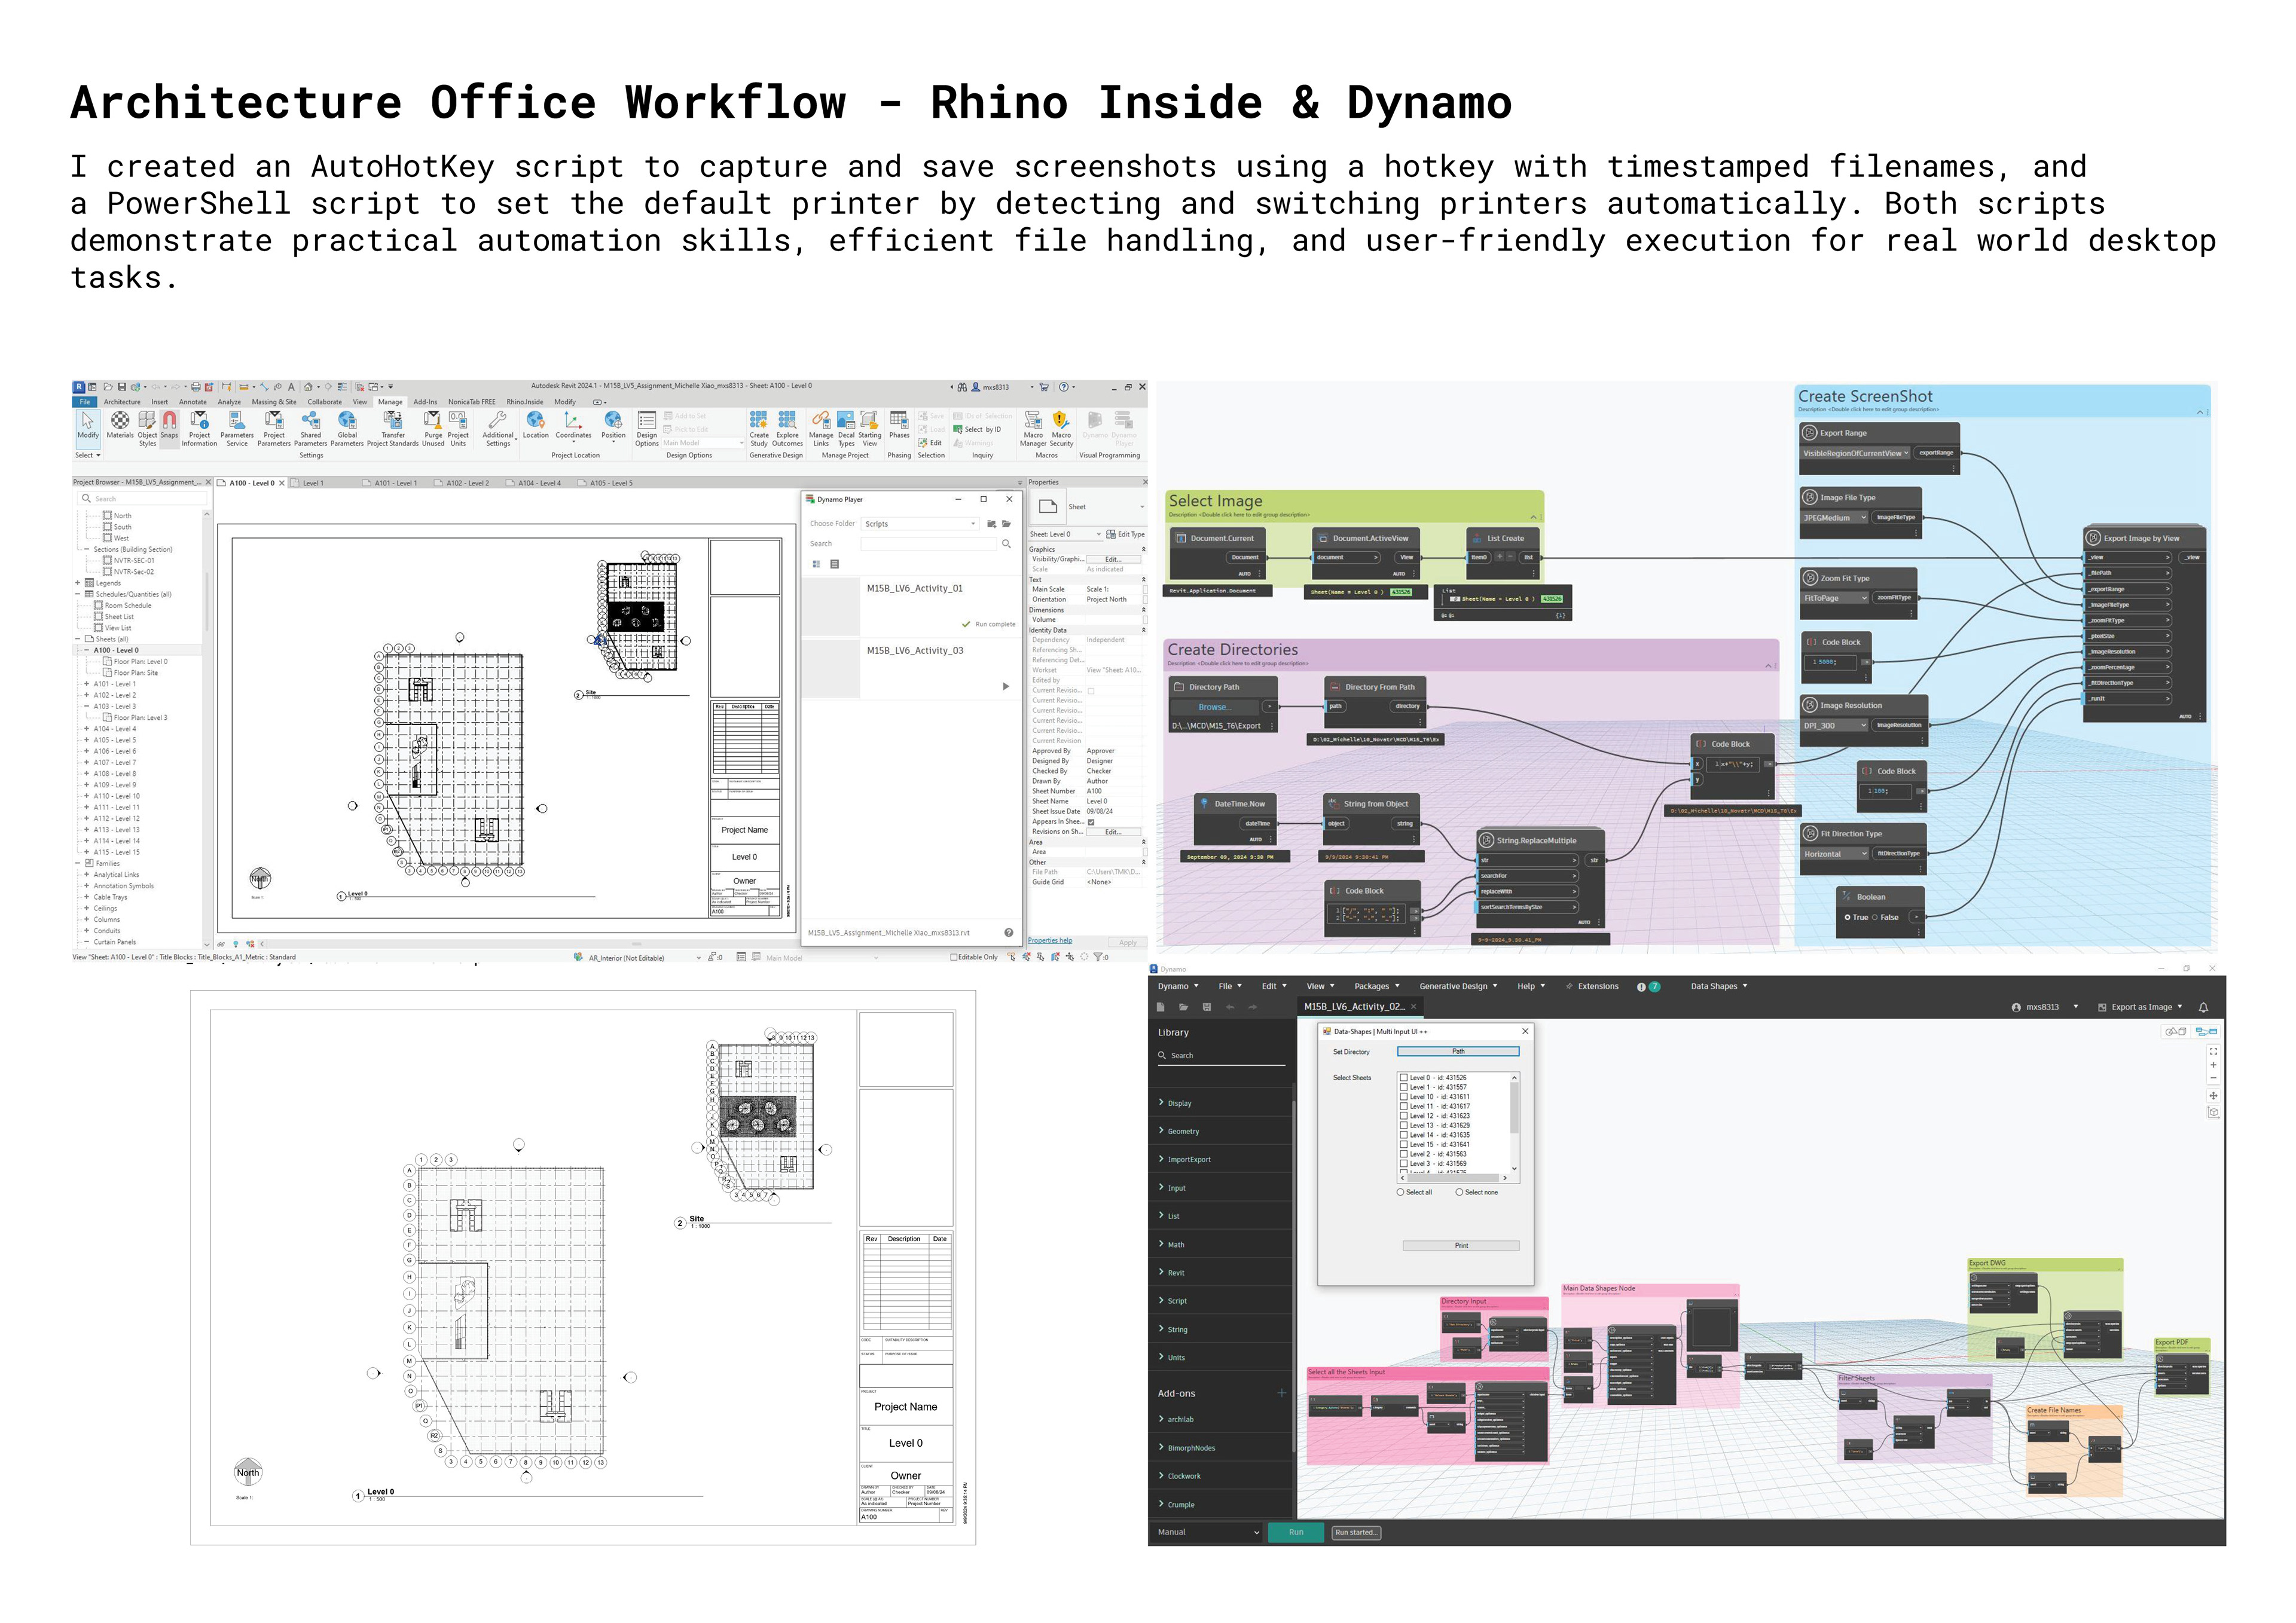This screenshot has height=1623, width=2296.
Task: Check the Level 0 sheet checkbox
Action: point(1404,1078)
